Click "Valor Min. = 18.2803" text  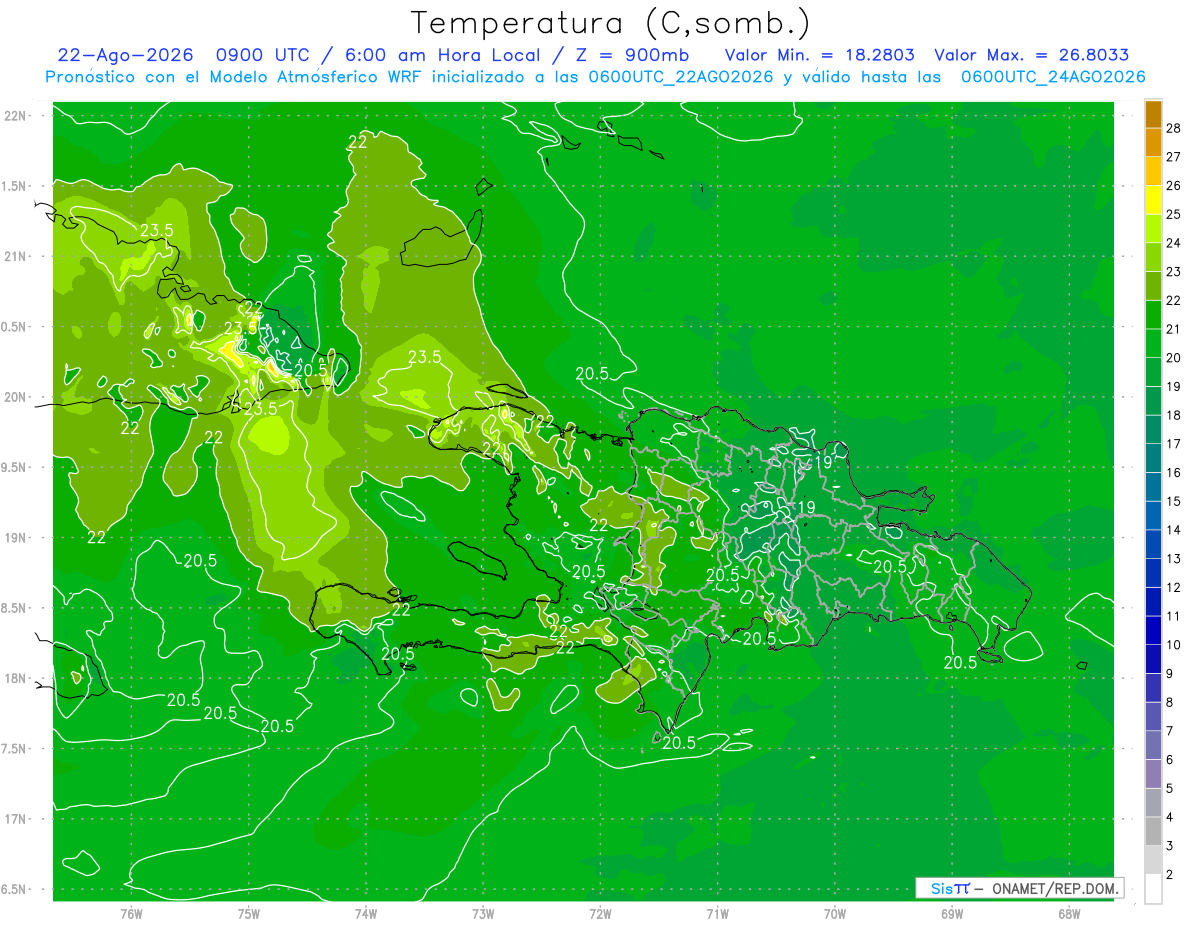[820, 55]
